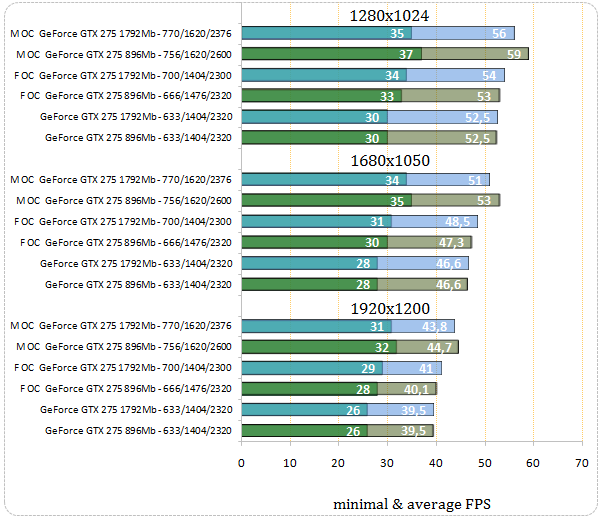Select 'M OC GeForce GTX 275 896Mb' label under 1280x1024
601x518 pixels.
124,54
